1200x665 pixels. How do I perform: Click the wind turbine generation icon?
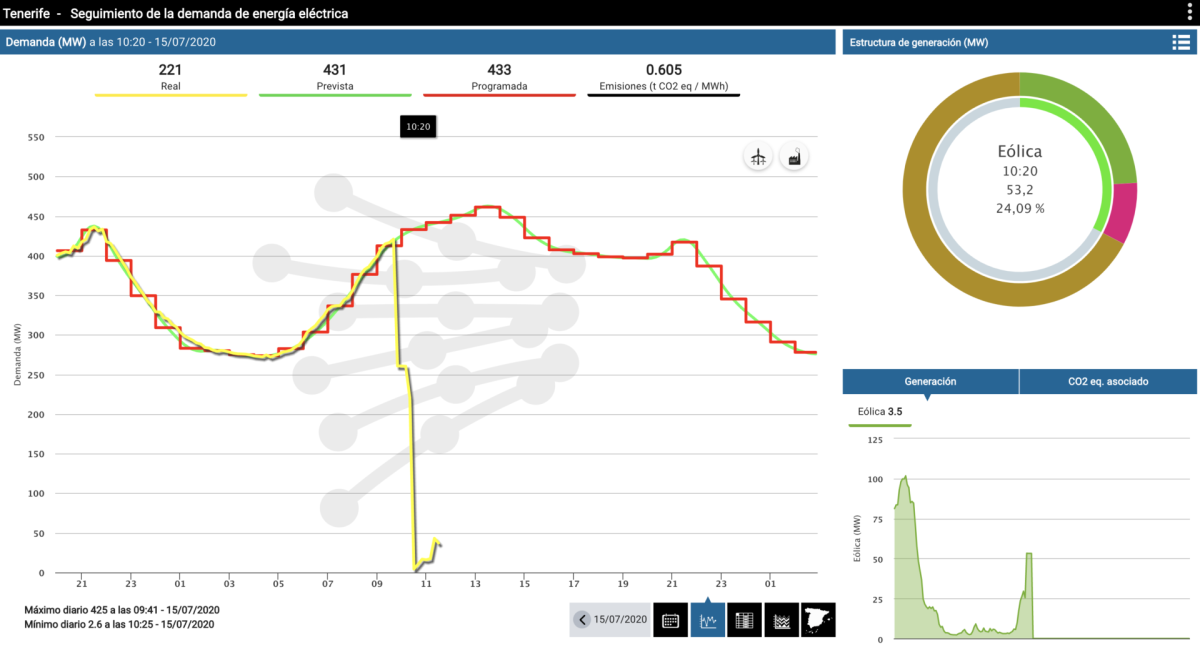coord(759,157)
